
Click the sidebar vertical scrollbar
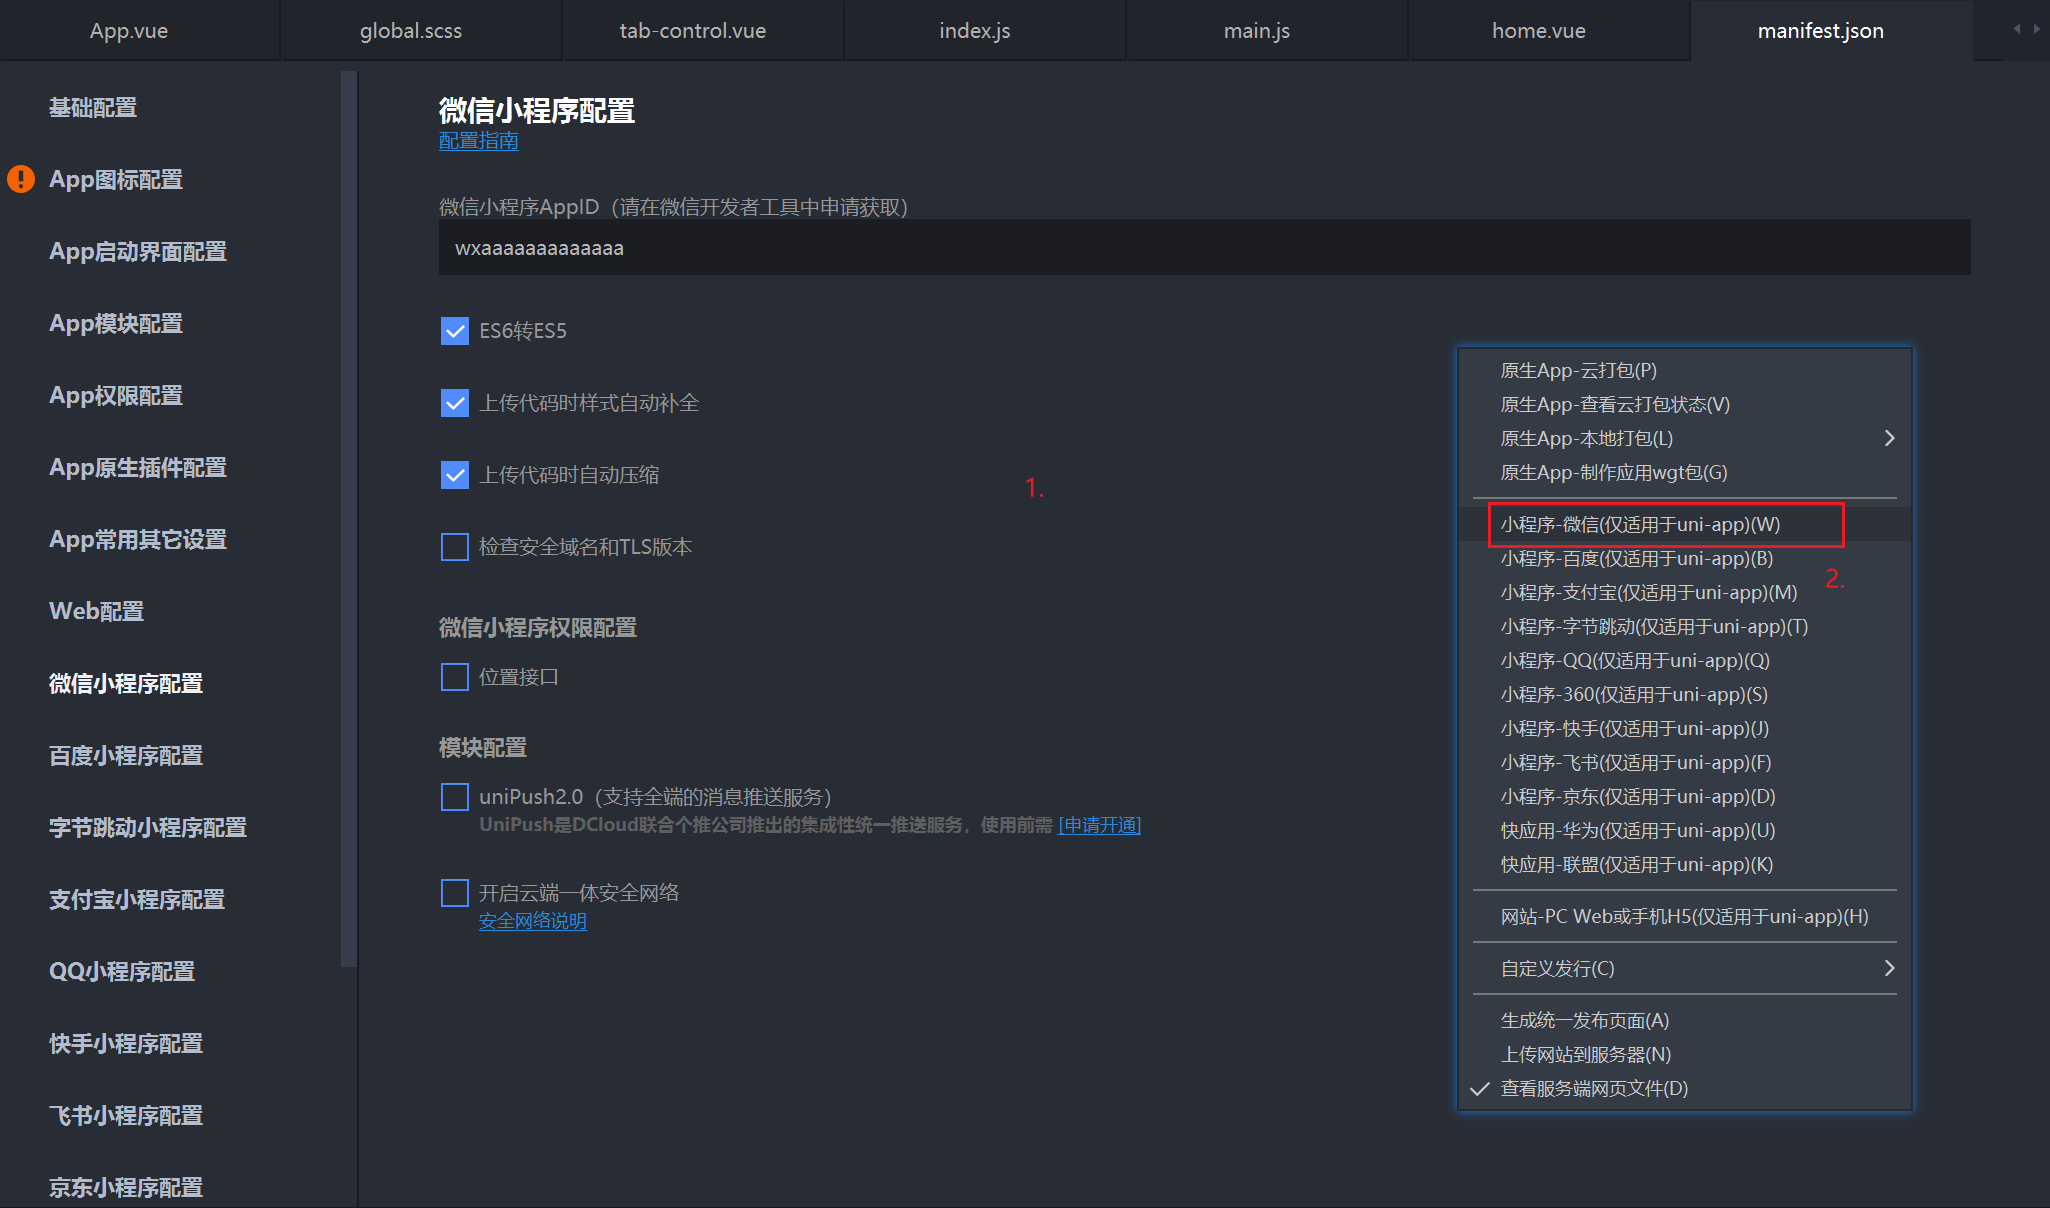point(348,518)
